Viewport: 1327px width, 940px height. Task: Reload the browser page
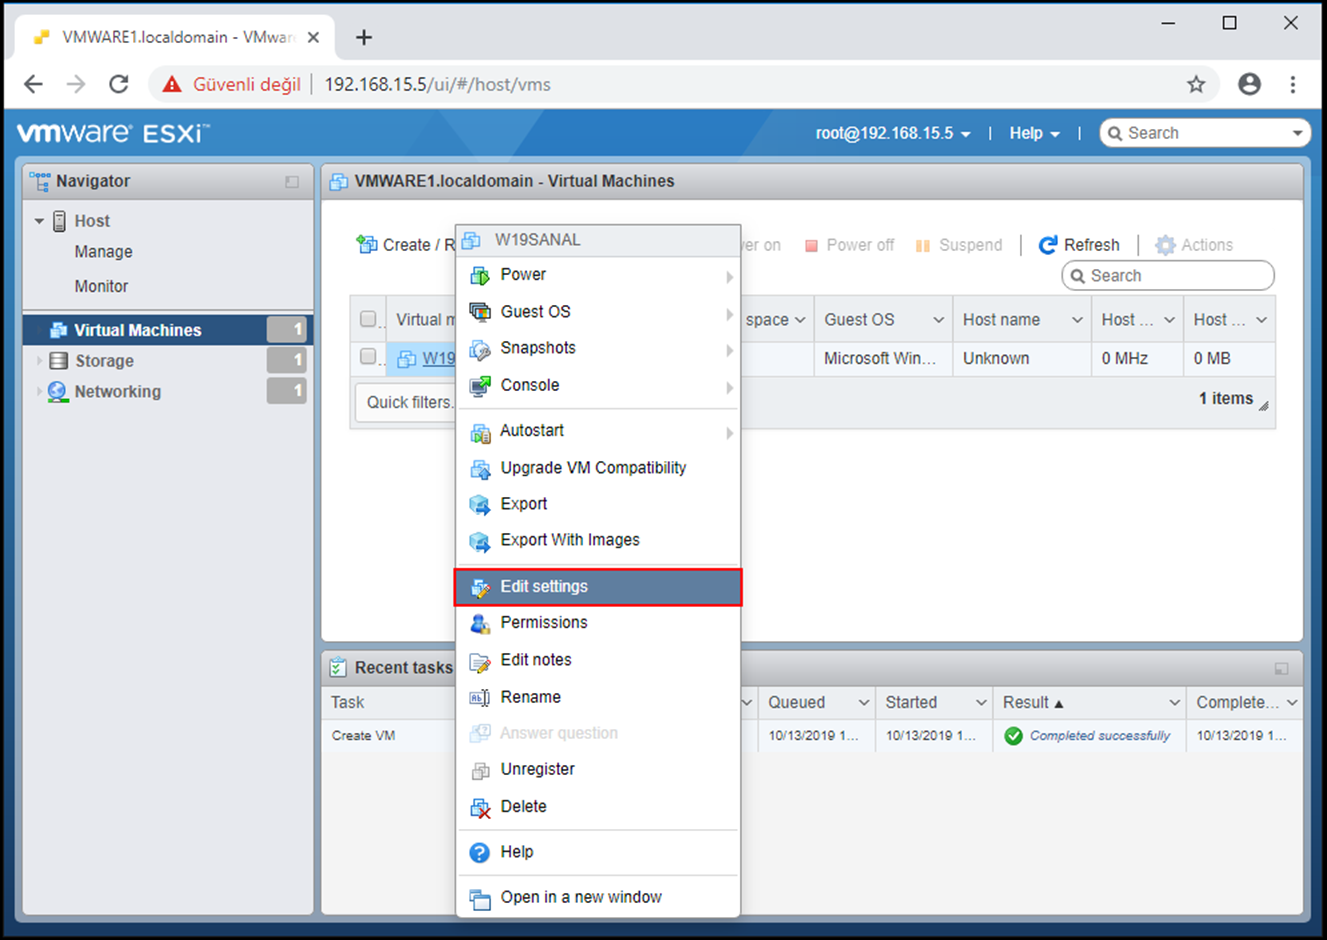pos(118,84)
